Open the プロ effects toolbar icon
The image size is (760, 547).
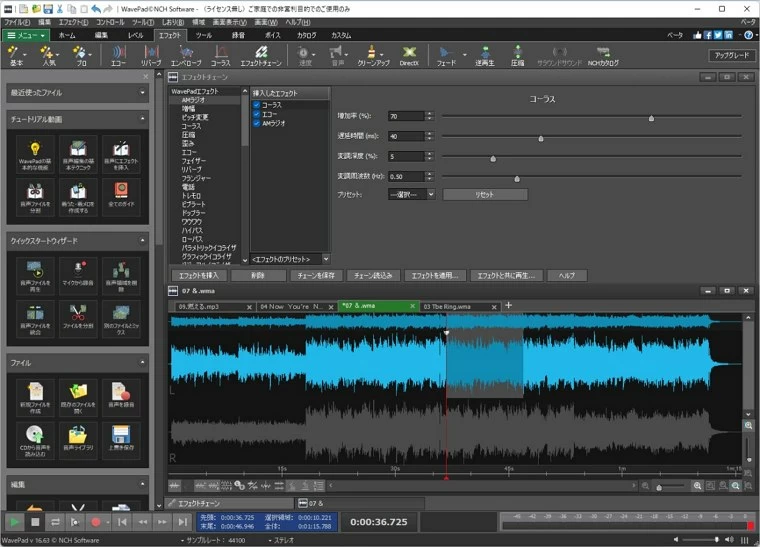point(81,56)
